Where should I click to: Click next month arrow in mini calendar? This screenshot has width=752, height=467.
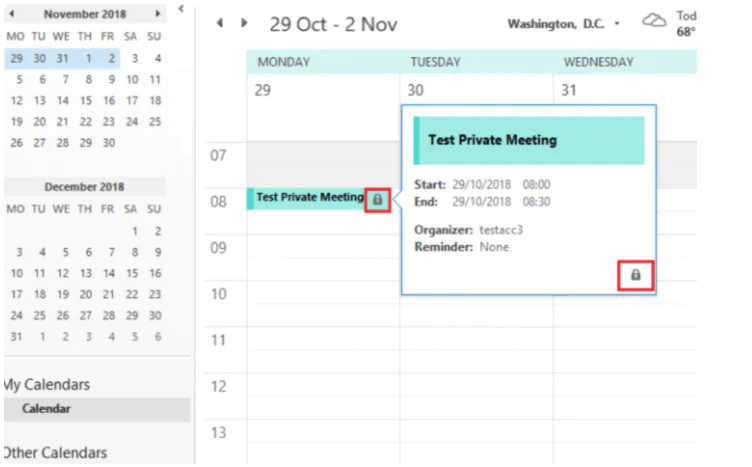click(157, 15)
